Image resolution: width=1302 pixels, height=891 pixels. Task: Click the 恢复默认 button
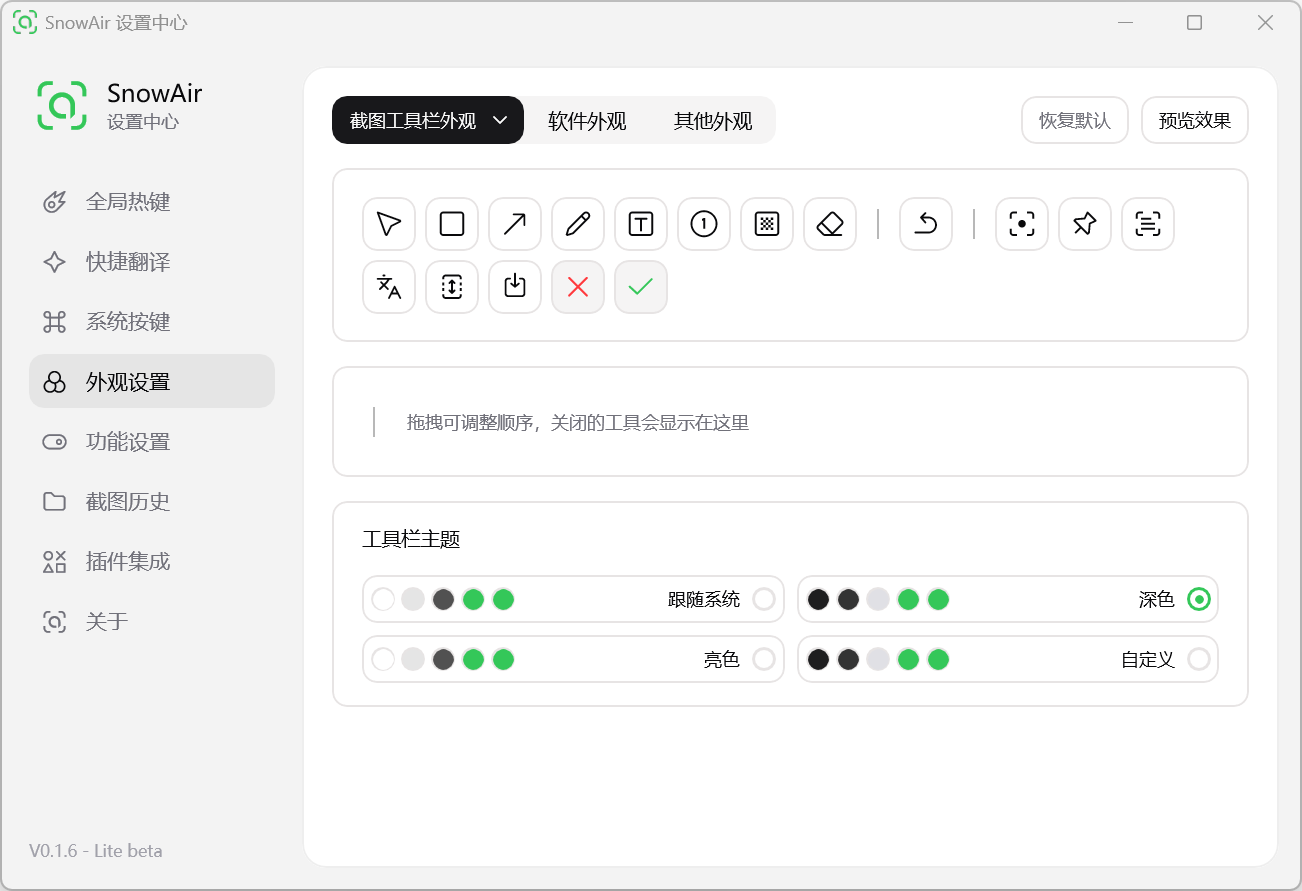click(1075, 120)
